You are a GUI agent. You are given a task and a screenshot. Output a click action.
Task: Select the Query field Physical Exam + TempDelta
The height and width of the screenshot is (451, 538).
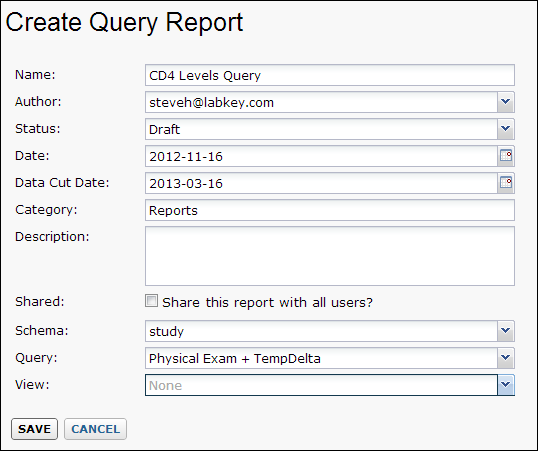coord(321,358)
